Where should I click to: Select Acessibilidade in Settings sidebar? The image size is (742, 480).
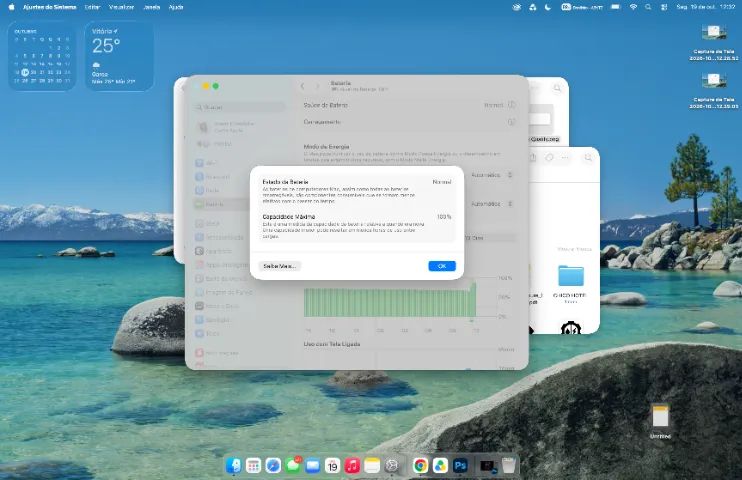(219, 237)
